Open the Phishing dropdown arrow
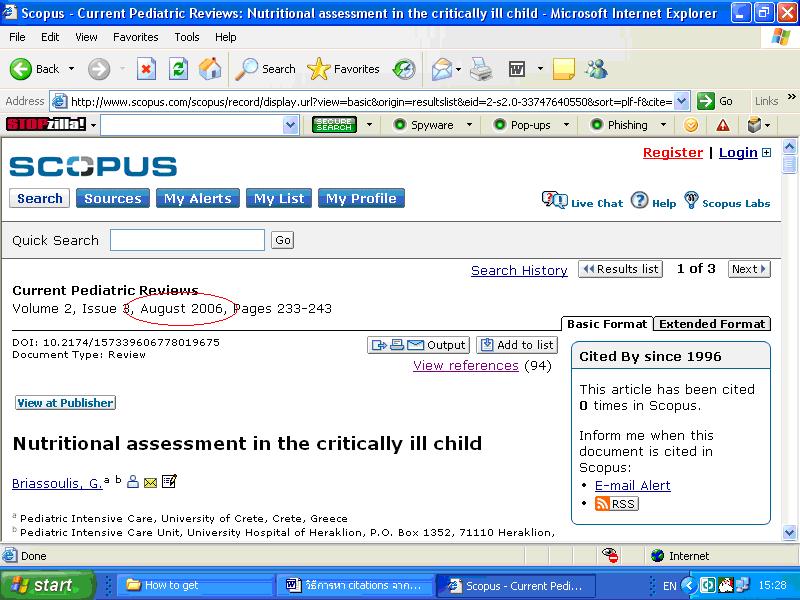Viewport: 800px width, 600px height. (663, 125)
